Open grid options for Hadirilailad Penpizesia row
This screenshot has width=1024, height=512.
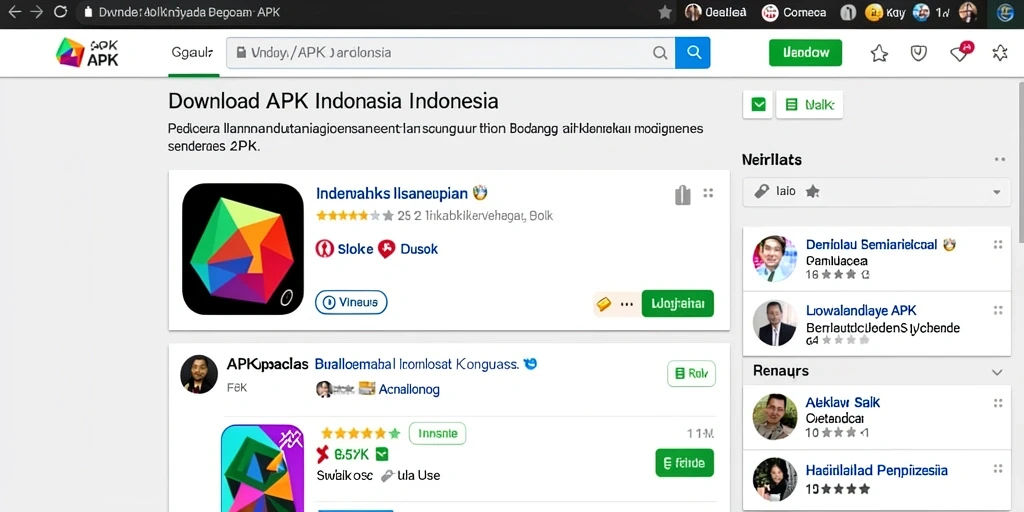tap(997, 469)
